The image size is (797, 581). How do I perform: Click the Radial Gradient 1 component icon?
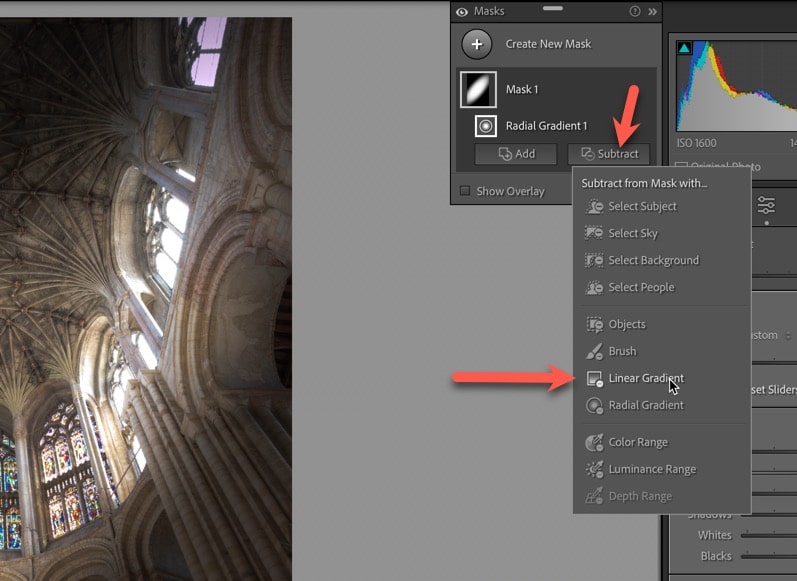(485, 126)
